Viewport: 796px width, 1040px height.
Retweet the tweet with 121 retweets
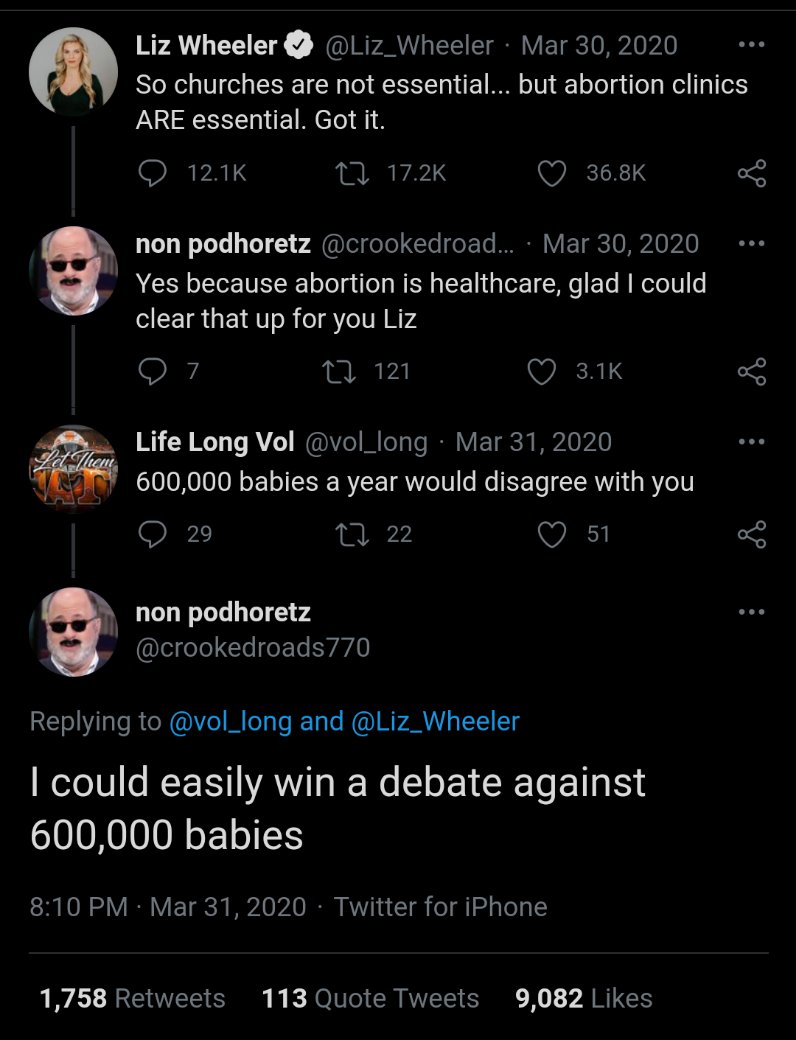coord(339,371)
